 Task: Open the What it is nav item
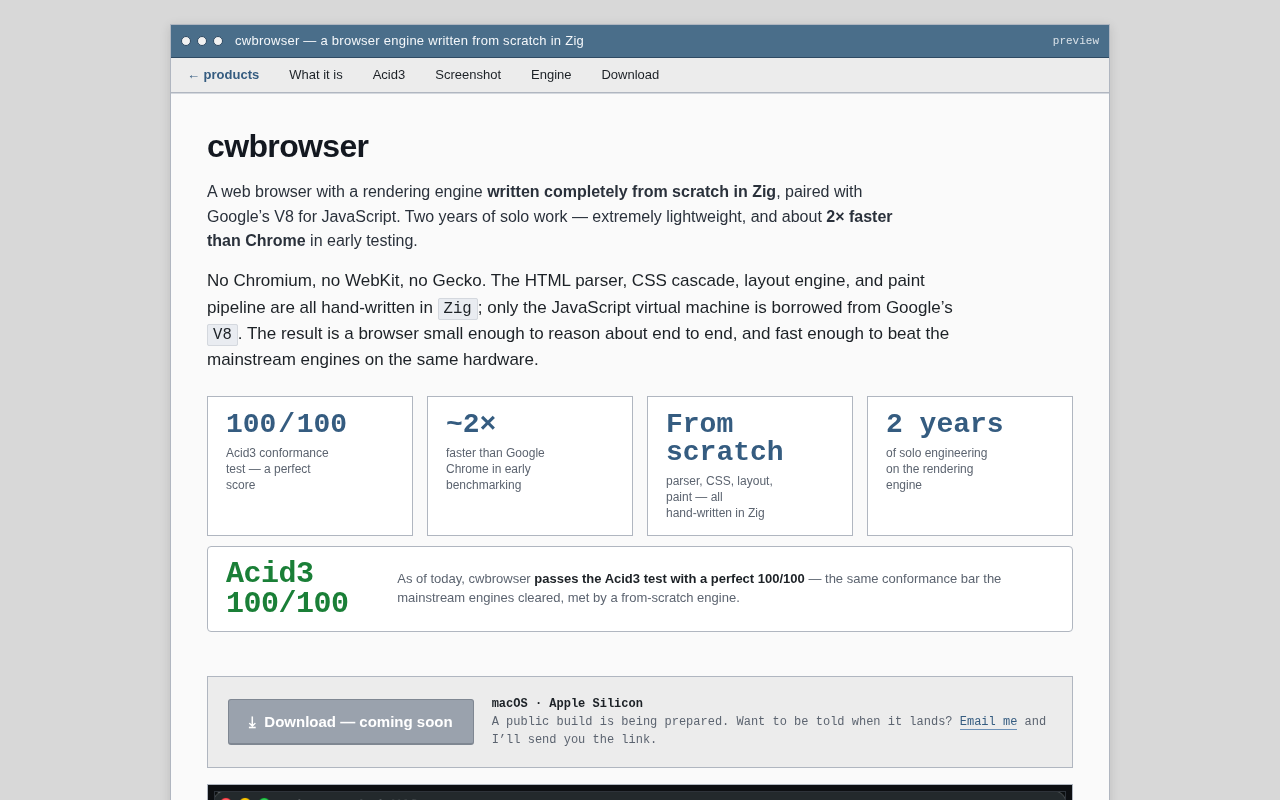pos(316,75)
